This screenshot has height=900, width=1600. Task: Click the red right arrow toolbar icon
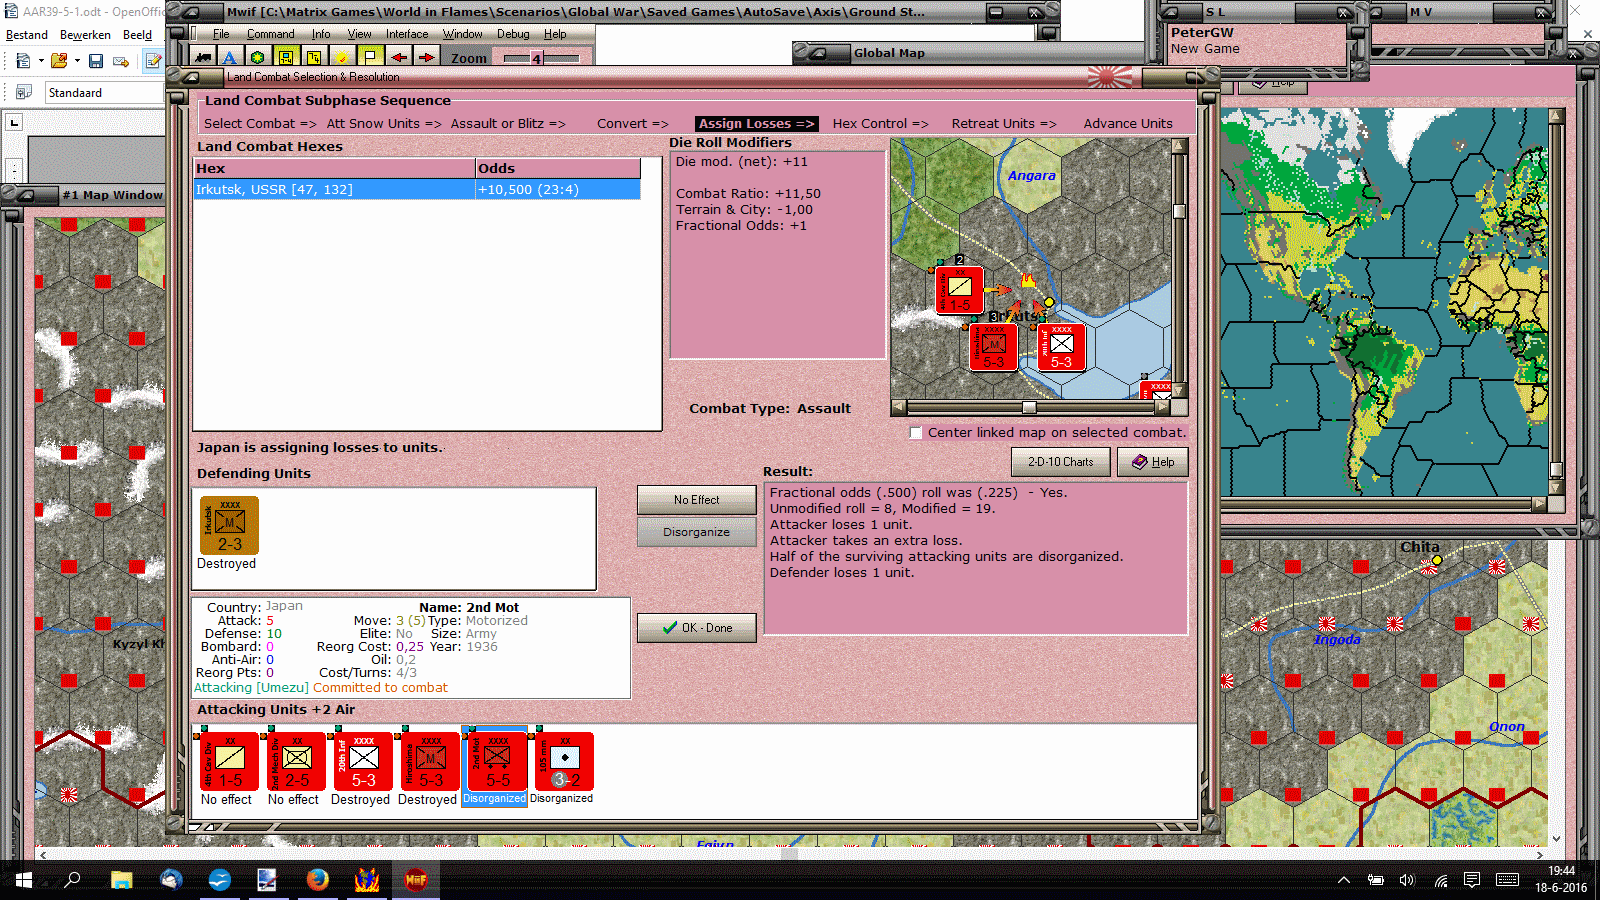pos(426,58)
